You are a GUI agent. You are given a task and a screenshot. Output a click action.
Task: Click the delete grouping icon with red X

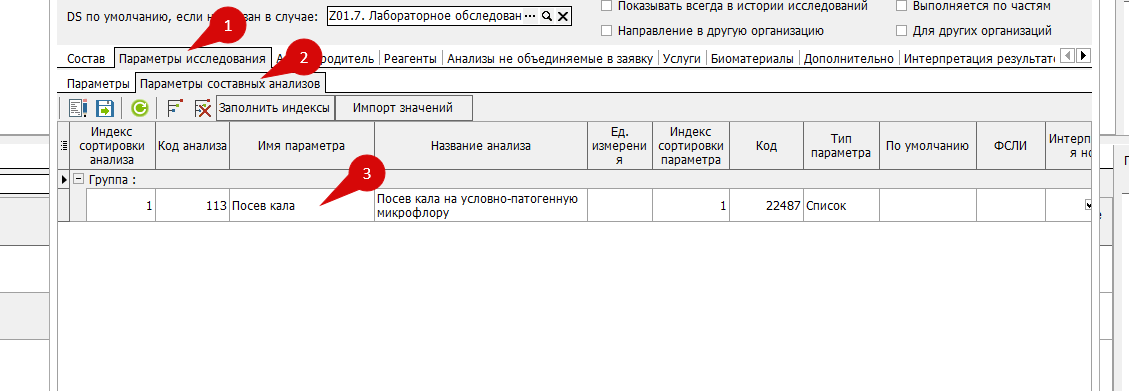pos(202,108)
